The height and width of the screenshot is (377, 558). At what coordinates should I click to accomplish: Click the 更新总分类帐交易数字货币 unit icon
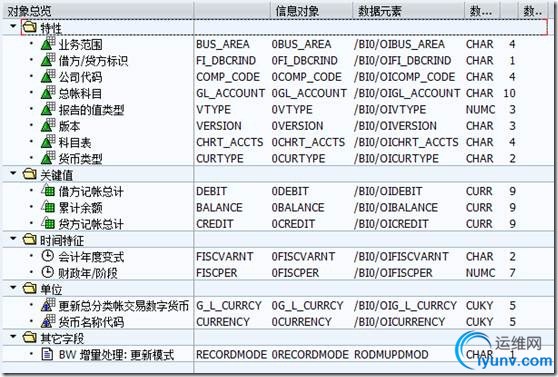[x=48, y=305]
